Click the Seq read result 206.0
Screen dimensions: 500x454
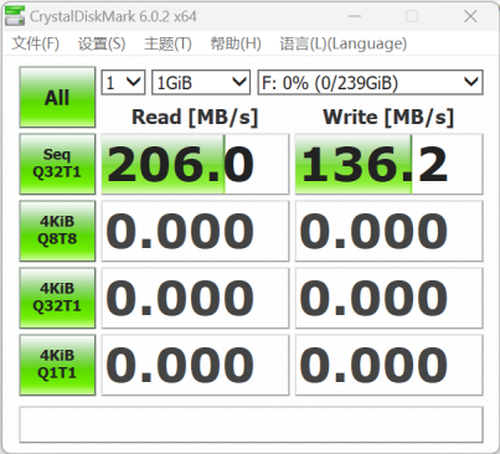tap(195, 164)
